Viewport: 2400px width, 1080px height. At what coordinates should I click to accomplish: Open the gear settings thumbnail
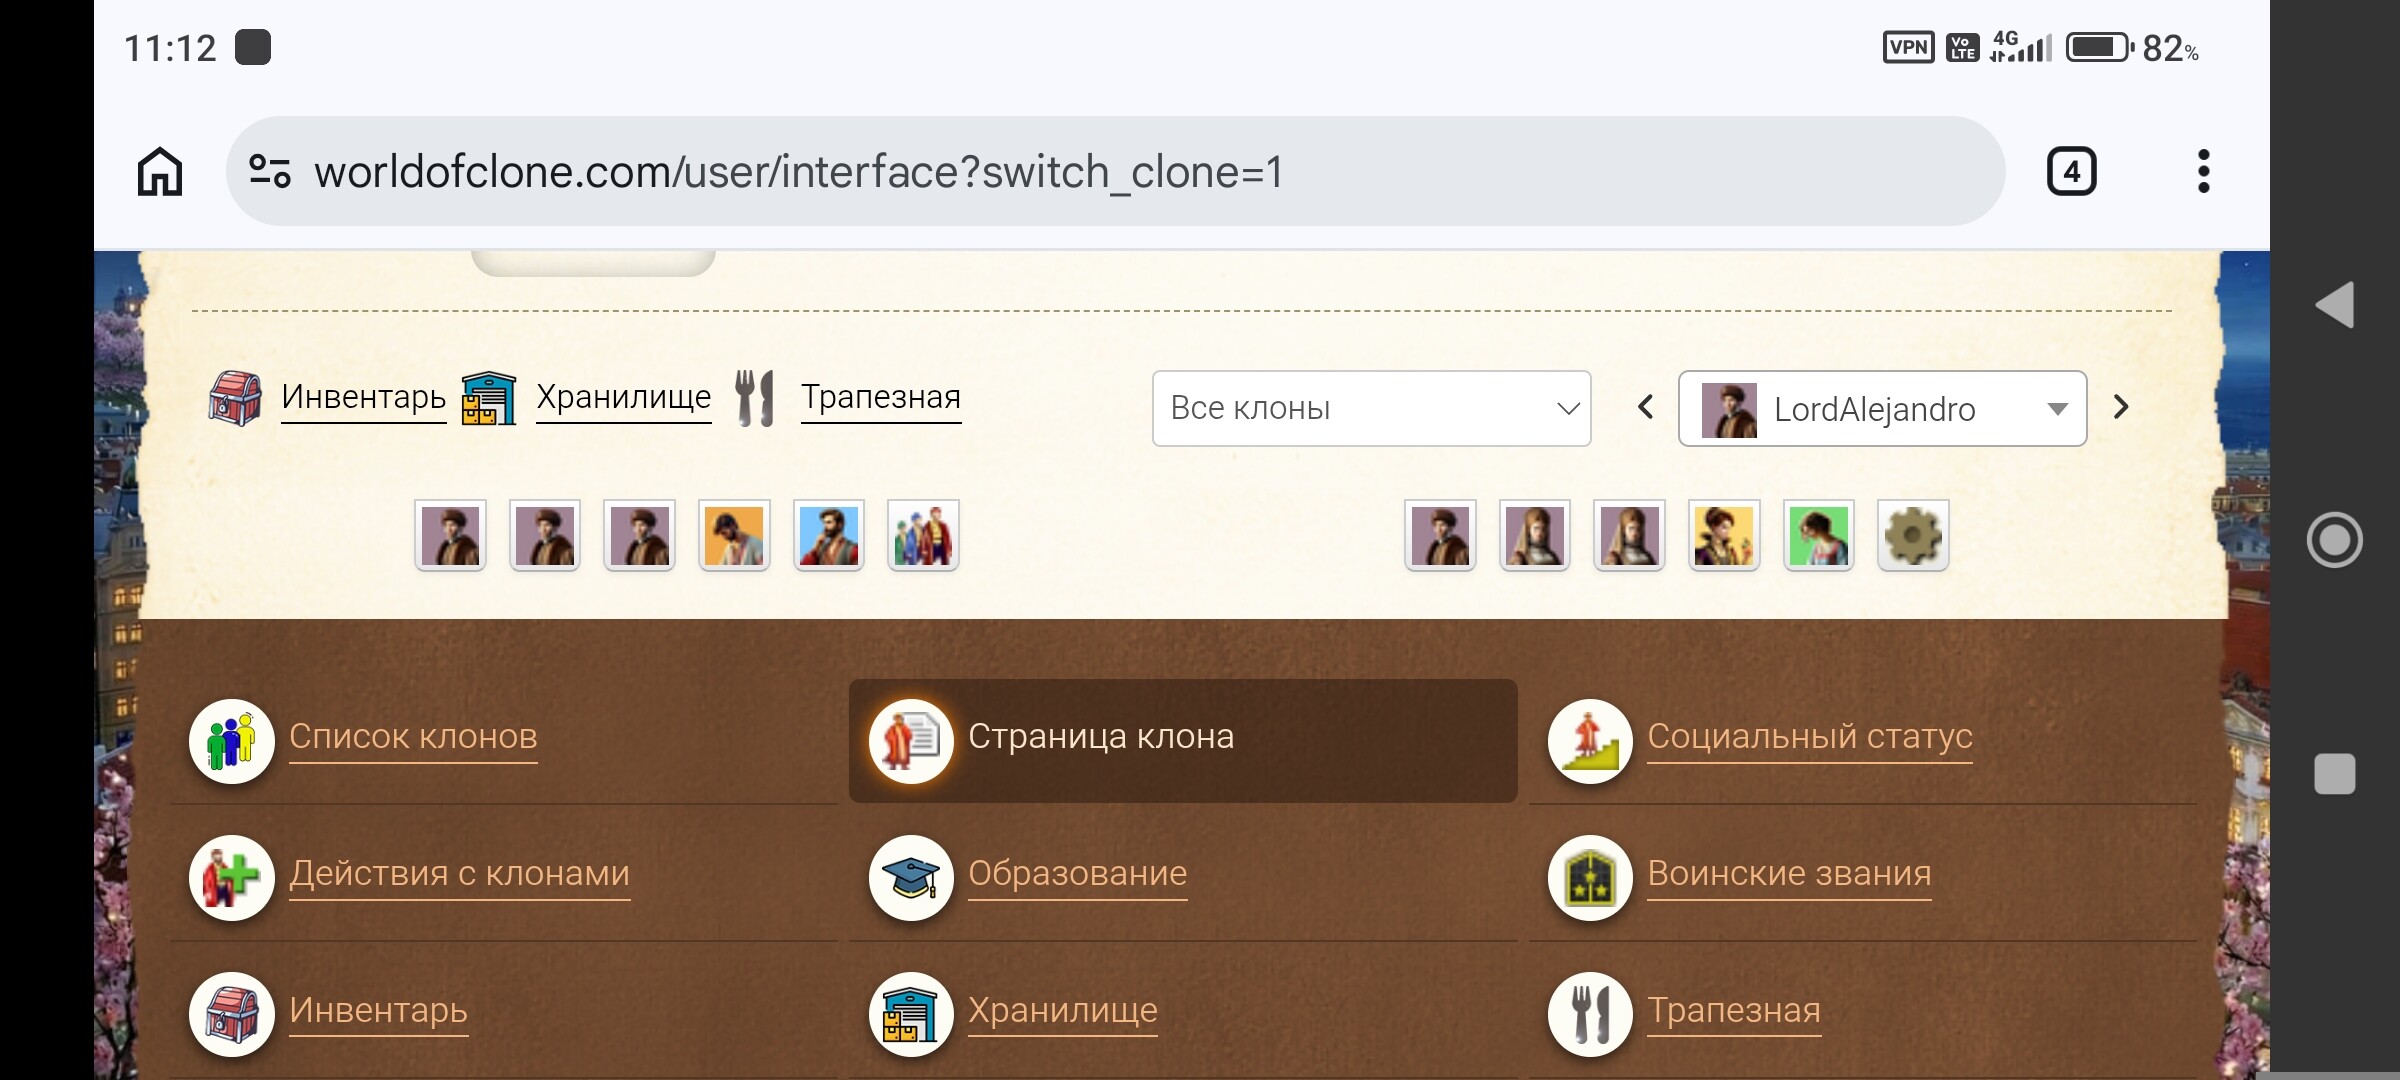tap(1912, 535)
